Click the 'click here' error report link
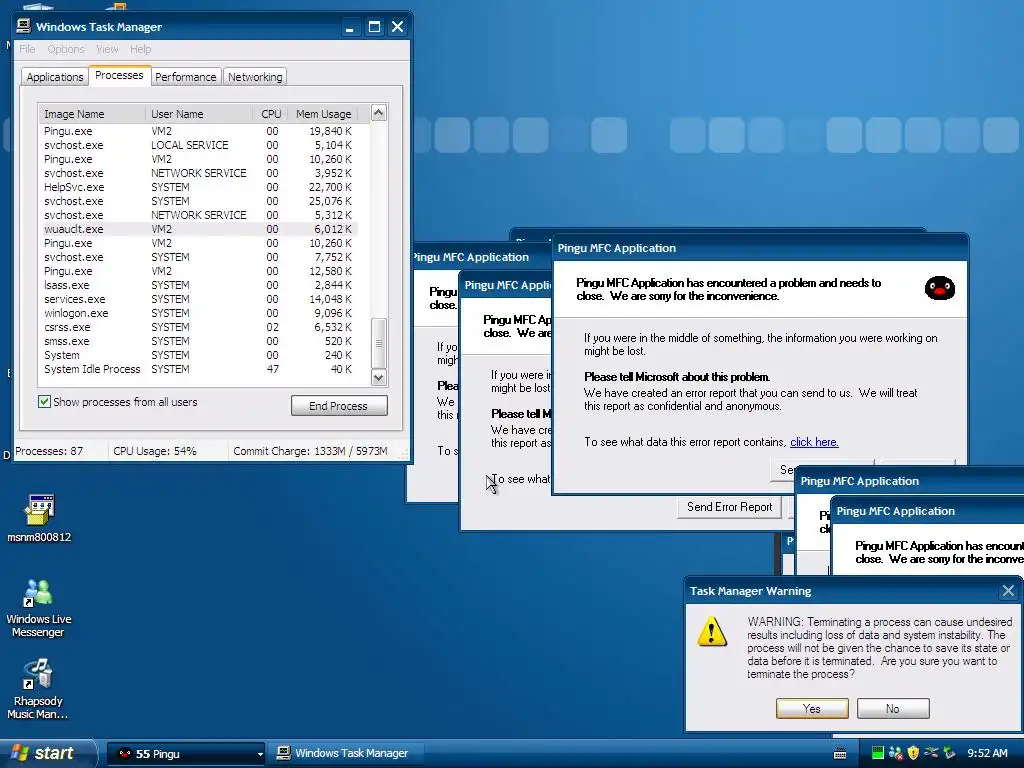 pyautogui.click(x=814, y=442)
